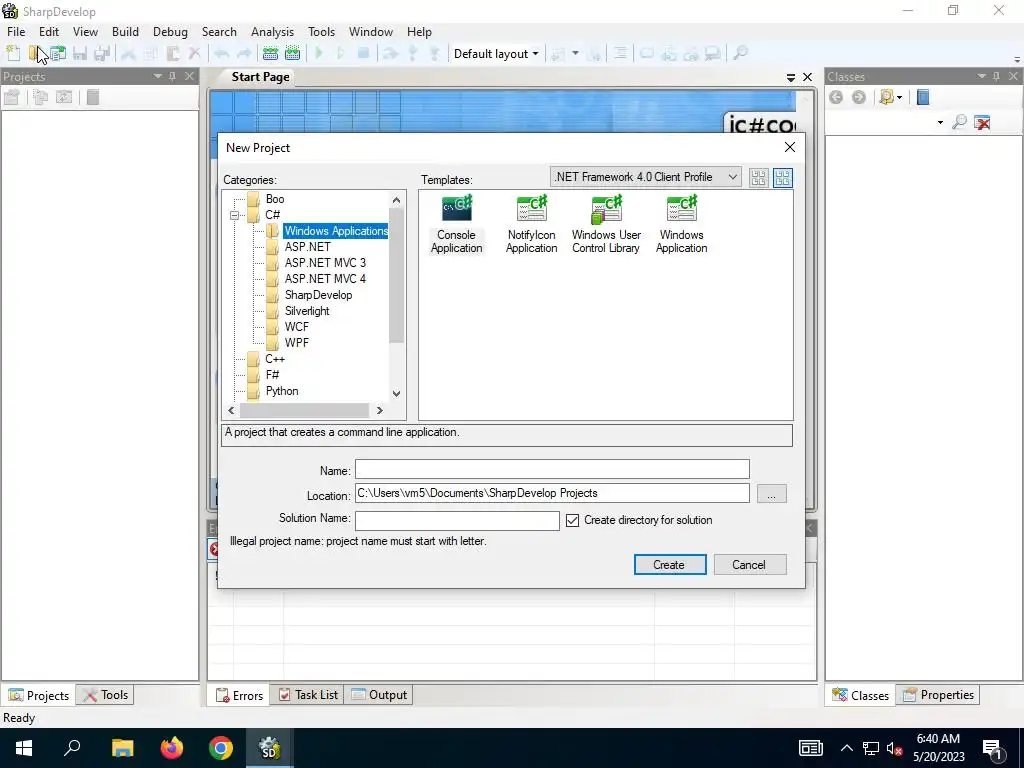Open Firefox from the taskbar

(x=172, y=748)
